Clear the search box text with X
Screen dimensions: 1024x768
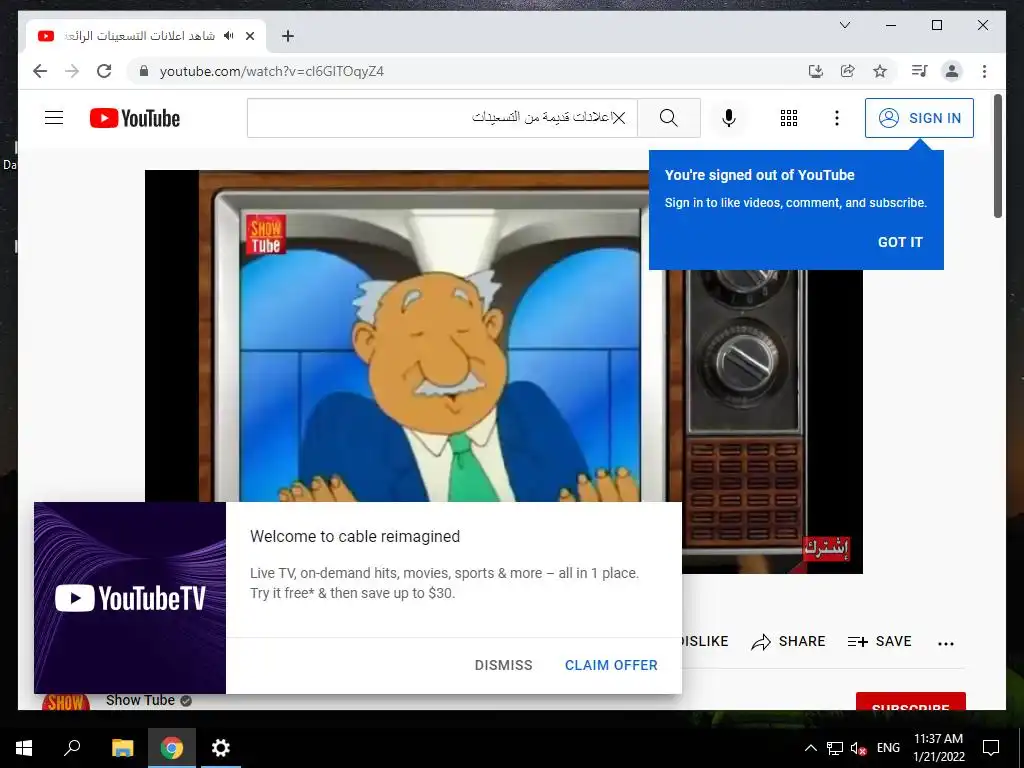point(619,118)
